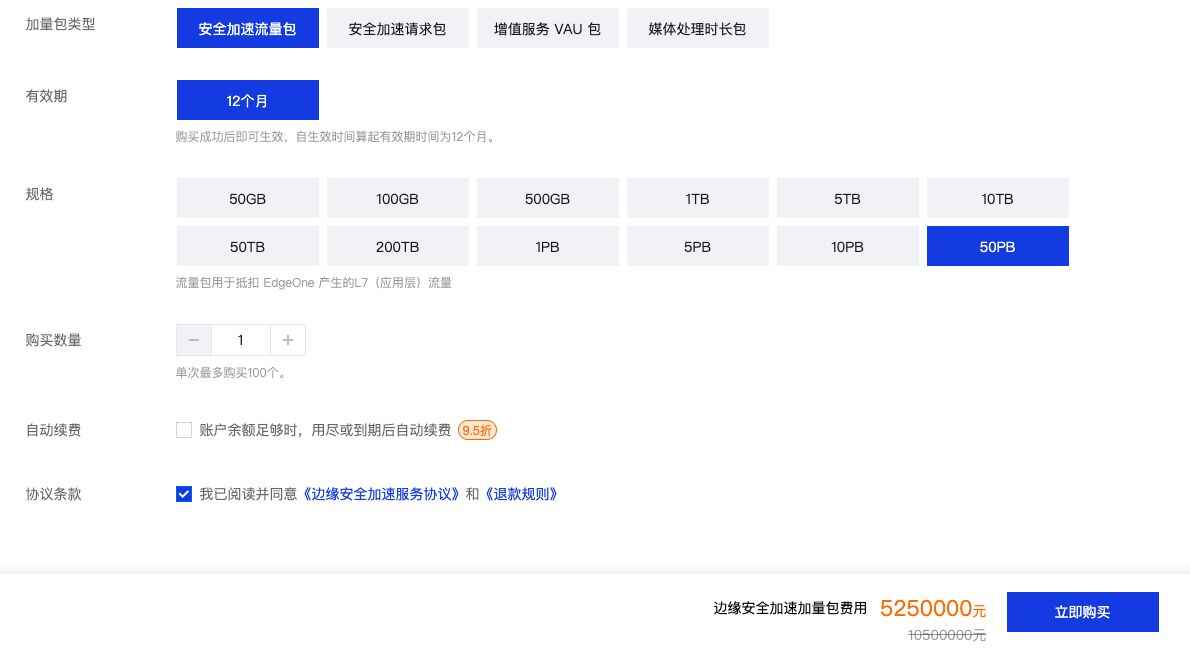Choose 增值服务 VAU 包 type
Viewport: 1190px width, 659px height.
(x=547, y=29)
